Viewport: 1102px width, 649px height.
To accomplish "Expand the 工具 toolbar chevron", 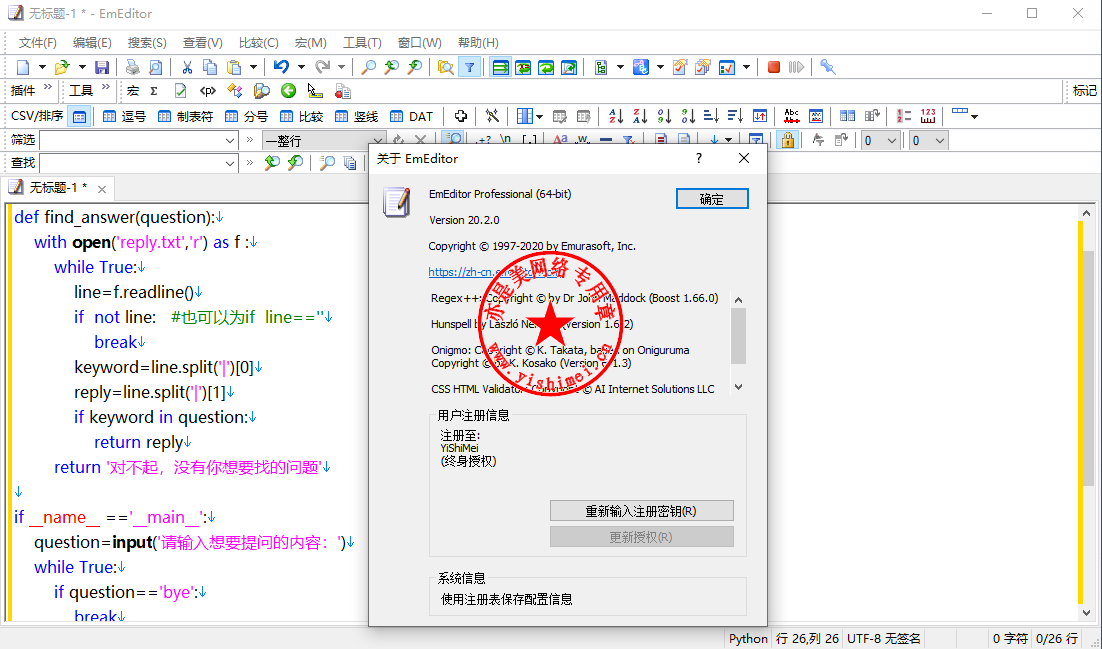I will (105, 87).
